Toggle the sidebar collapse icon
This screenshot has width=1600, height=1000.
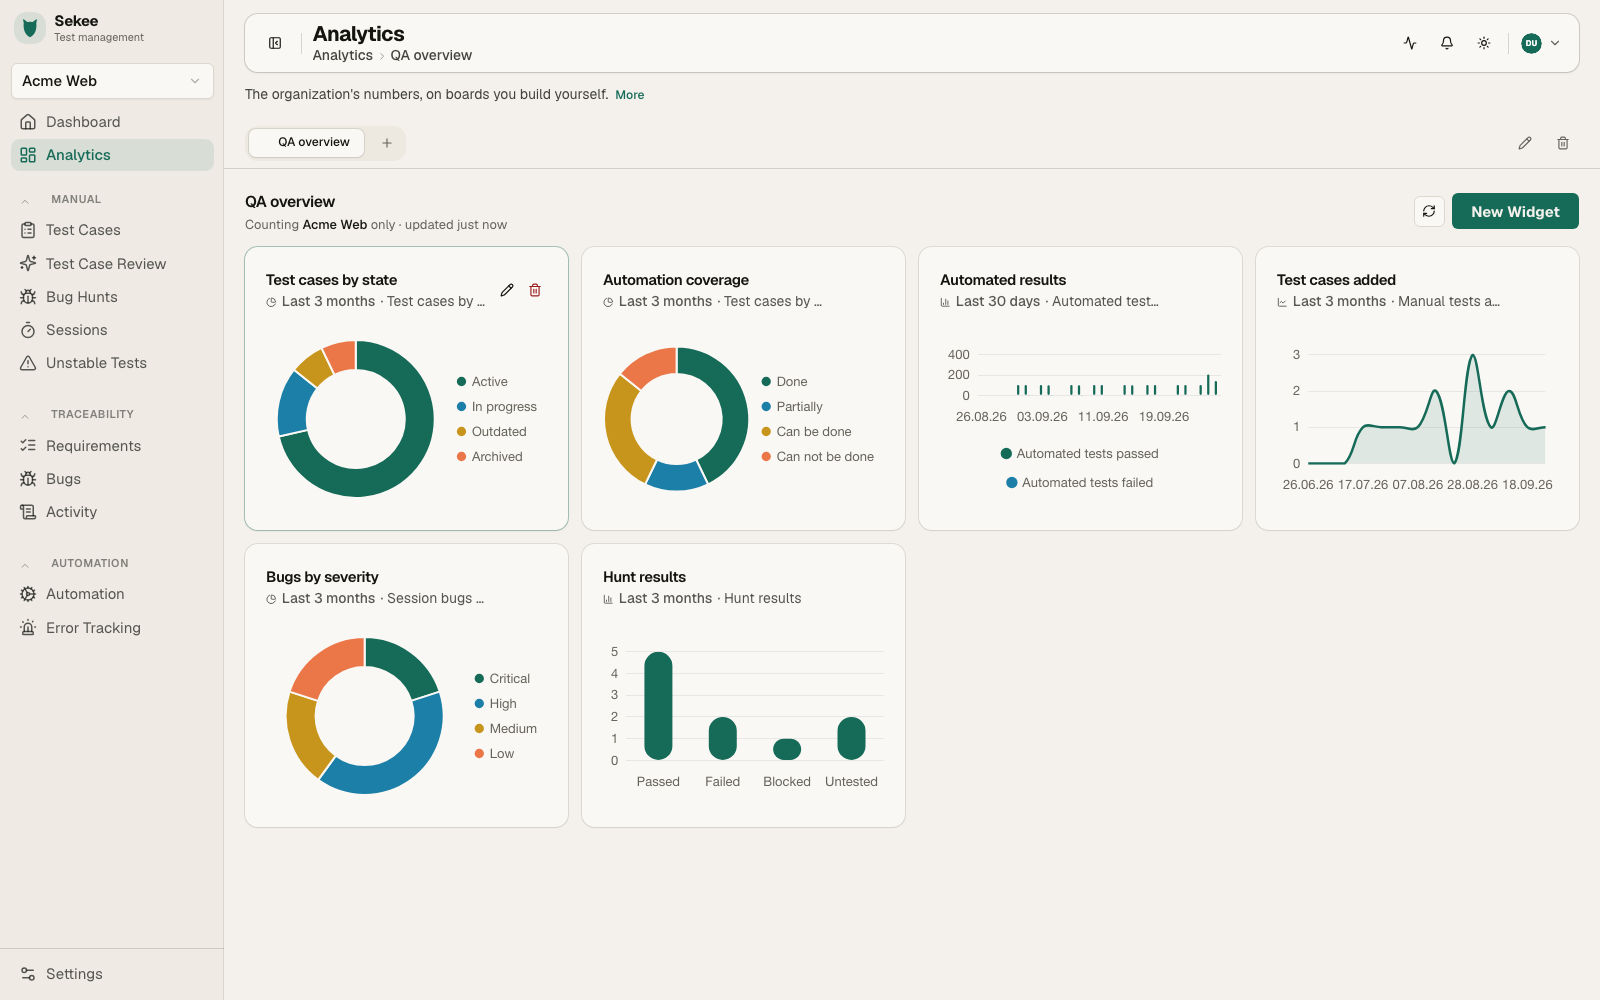point(275,43)
